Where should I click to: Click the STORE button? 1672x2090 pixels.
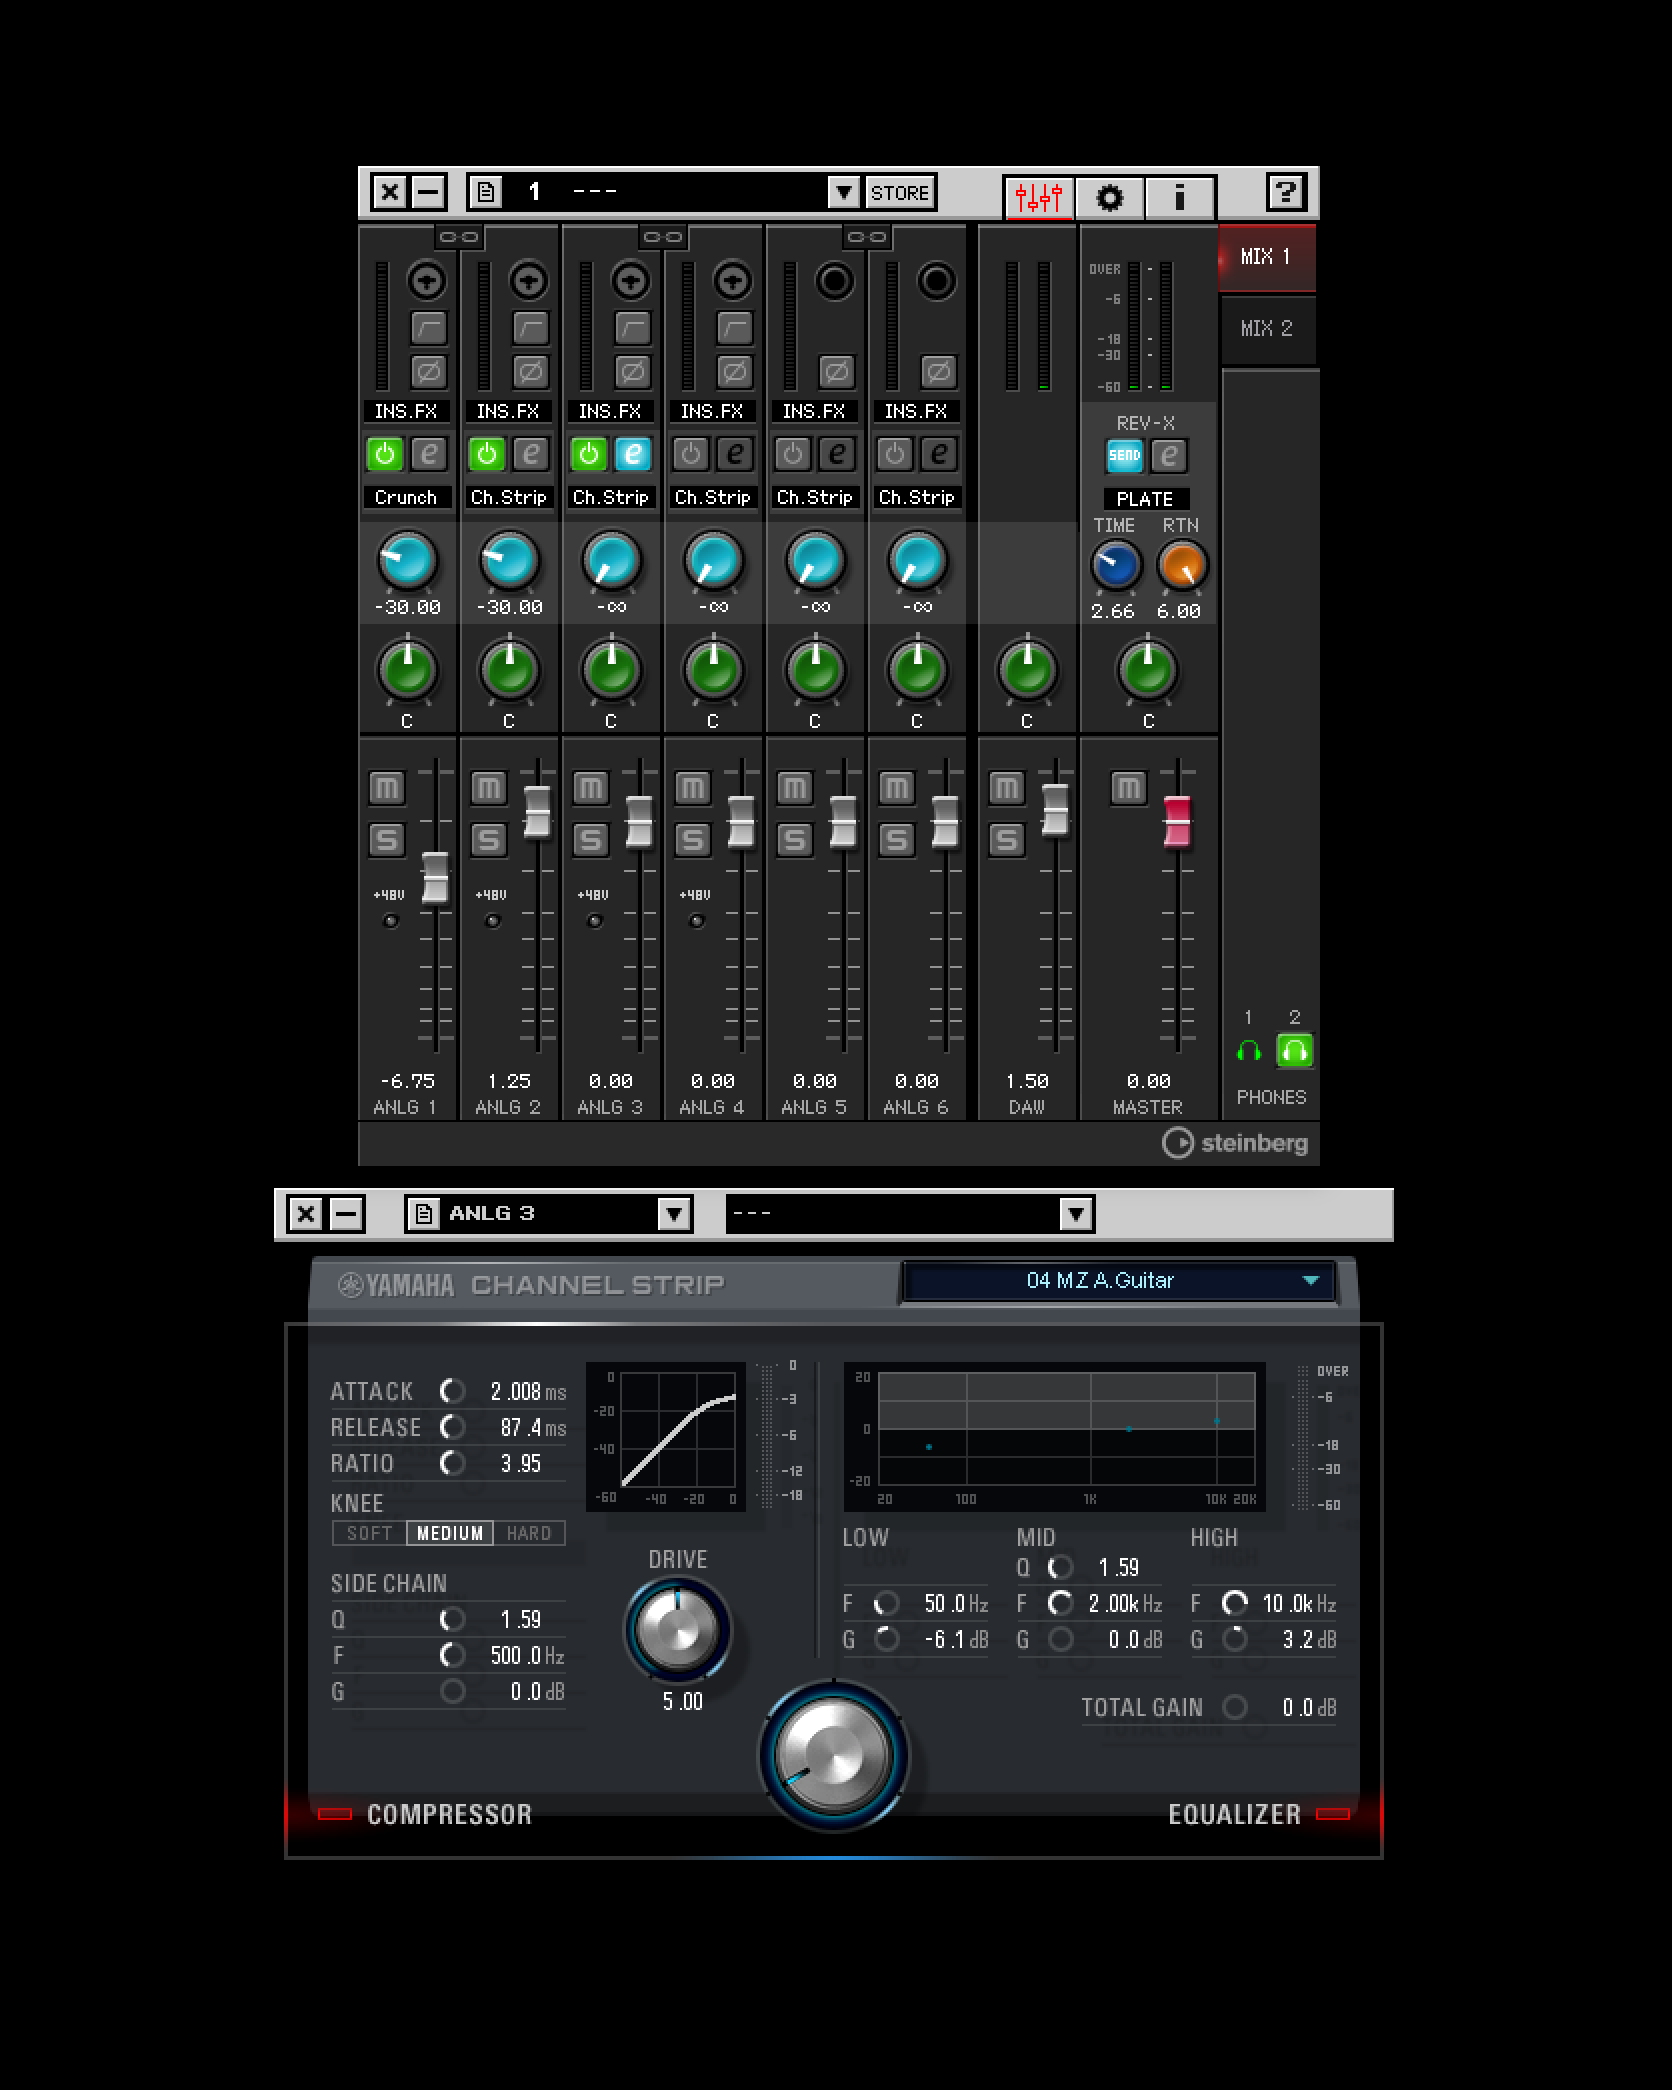[x=900, y=192]
